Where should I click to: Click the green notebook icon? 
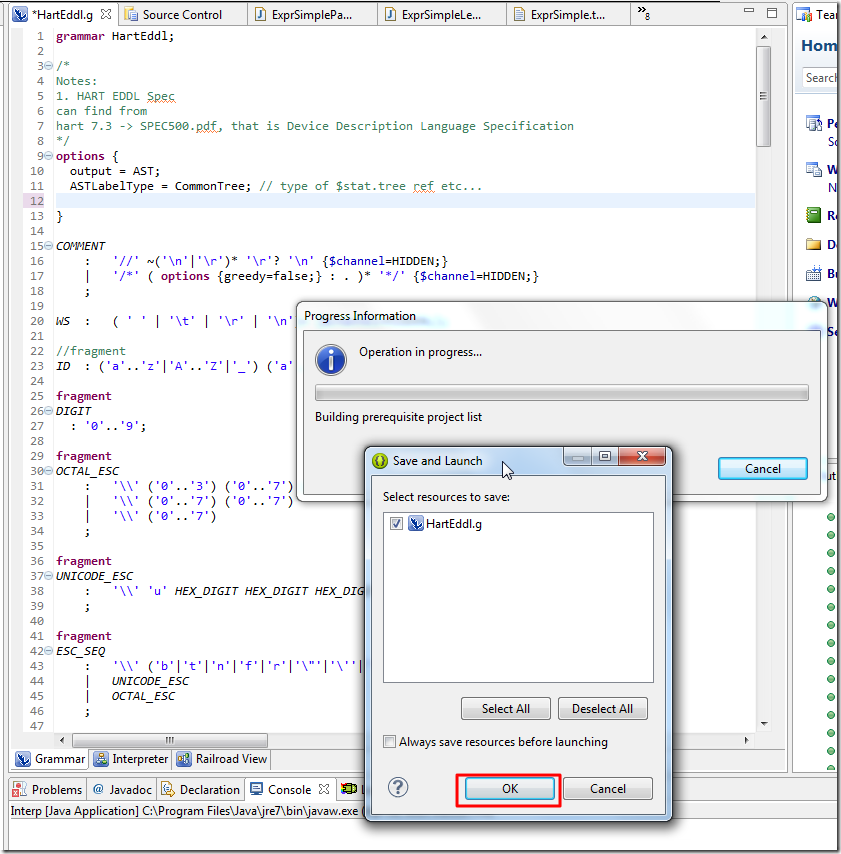point(814,215)
